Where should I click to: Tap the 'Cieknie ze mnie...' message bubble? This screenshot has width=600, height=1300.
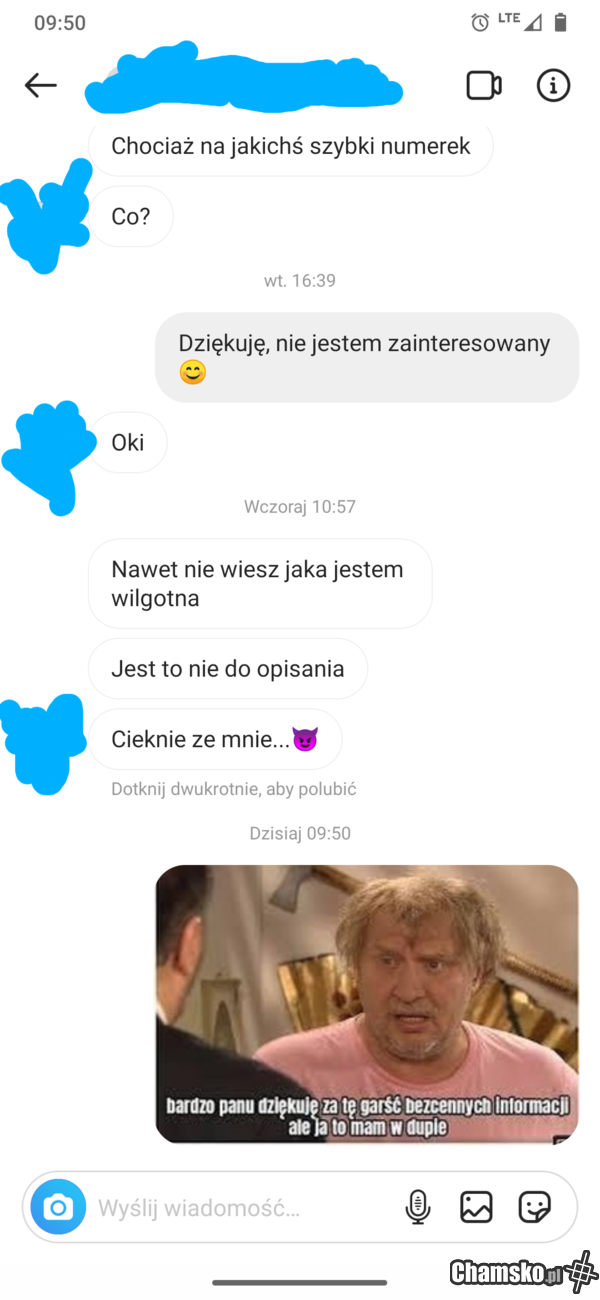point(215,740)
